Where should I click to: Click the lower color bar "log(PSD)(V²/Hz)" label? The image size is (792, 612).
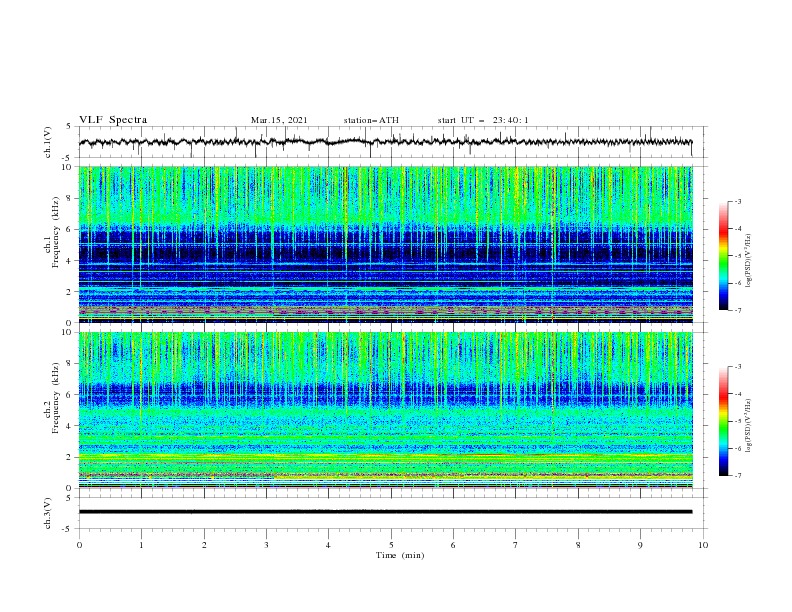[x=749, y=425]
